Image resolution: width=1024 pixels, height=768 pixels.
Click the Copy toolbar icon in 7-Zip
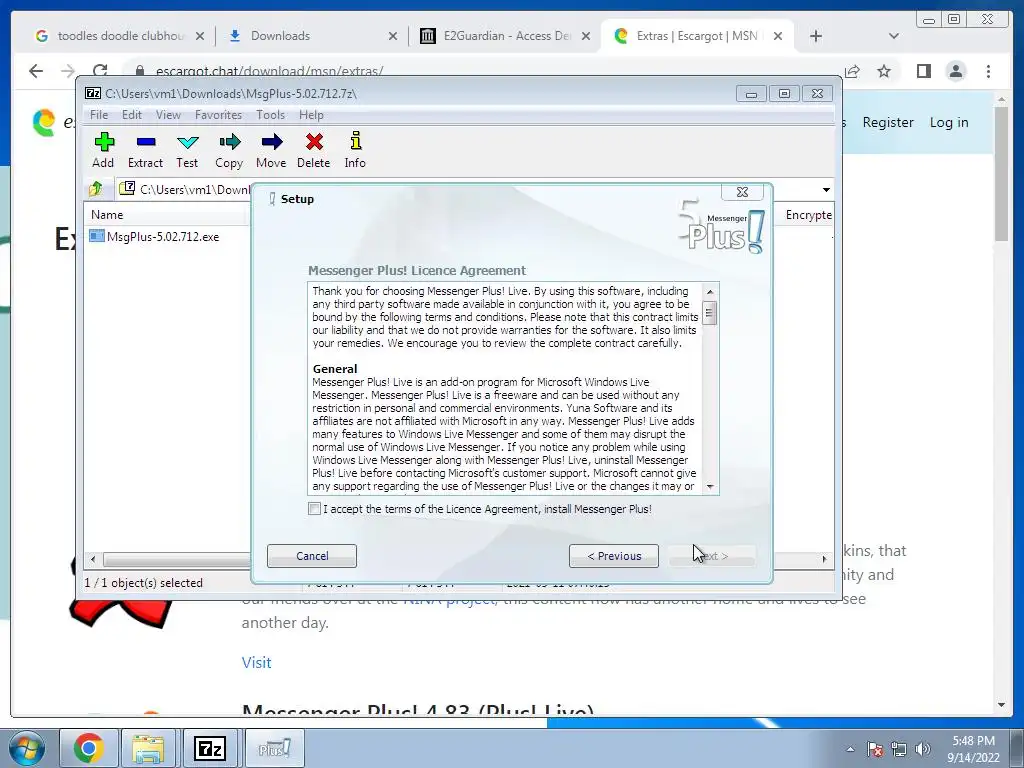(229, 150)
